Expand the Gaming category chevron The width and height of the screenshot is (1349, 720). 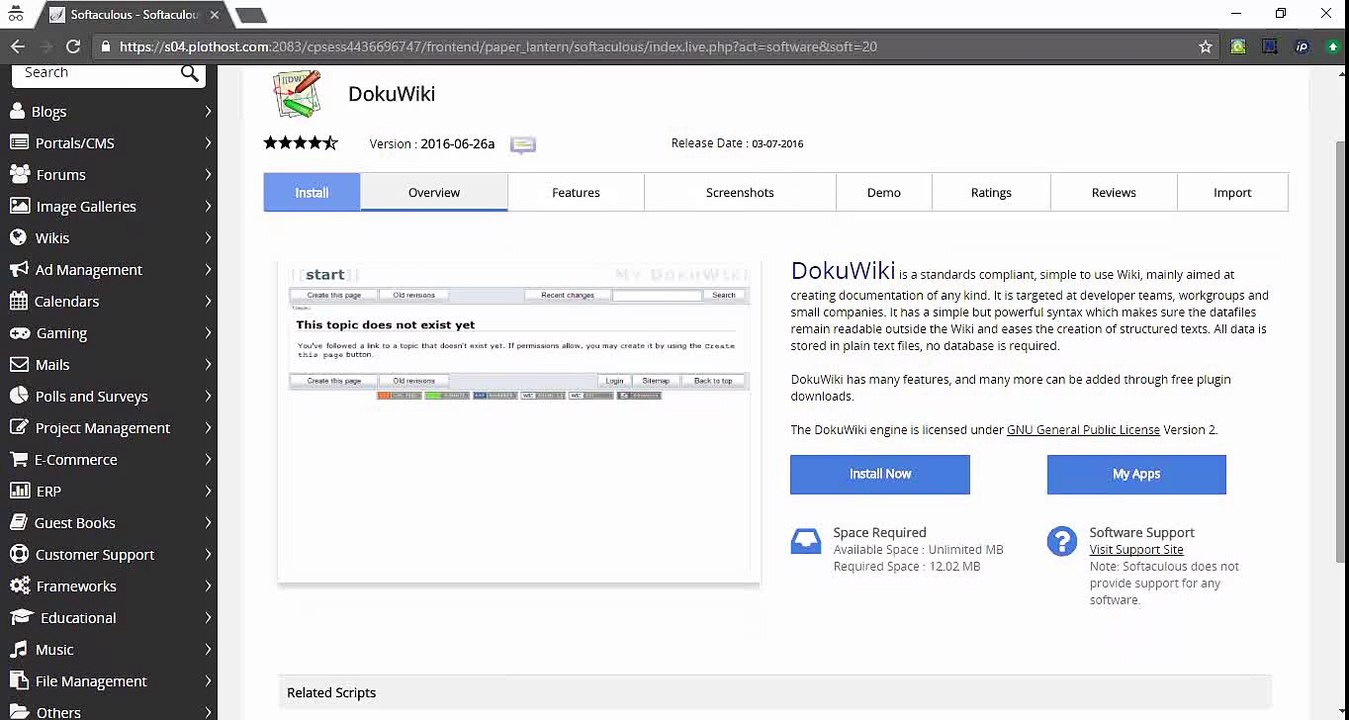208,333
